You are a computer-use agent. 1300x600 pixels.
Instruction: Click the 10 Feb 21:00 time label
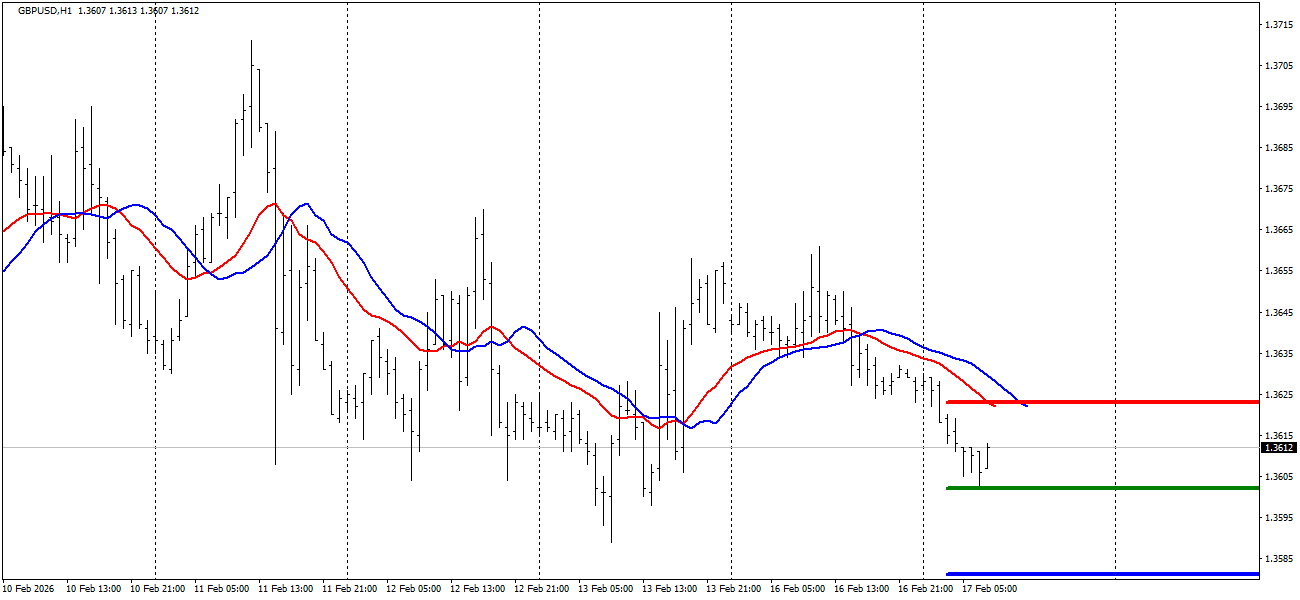(157, 589)
